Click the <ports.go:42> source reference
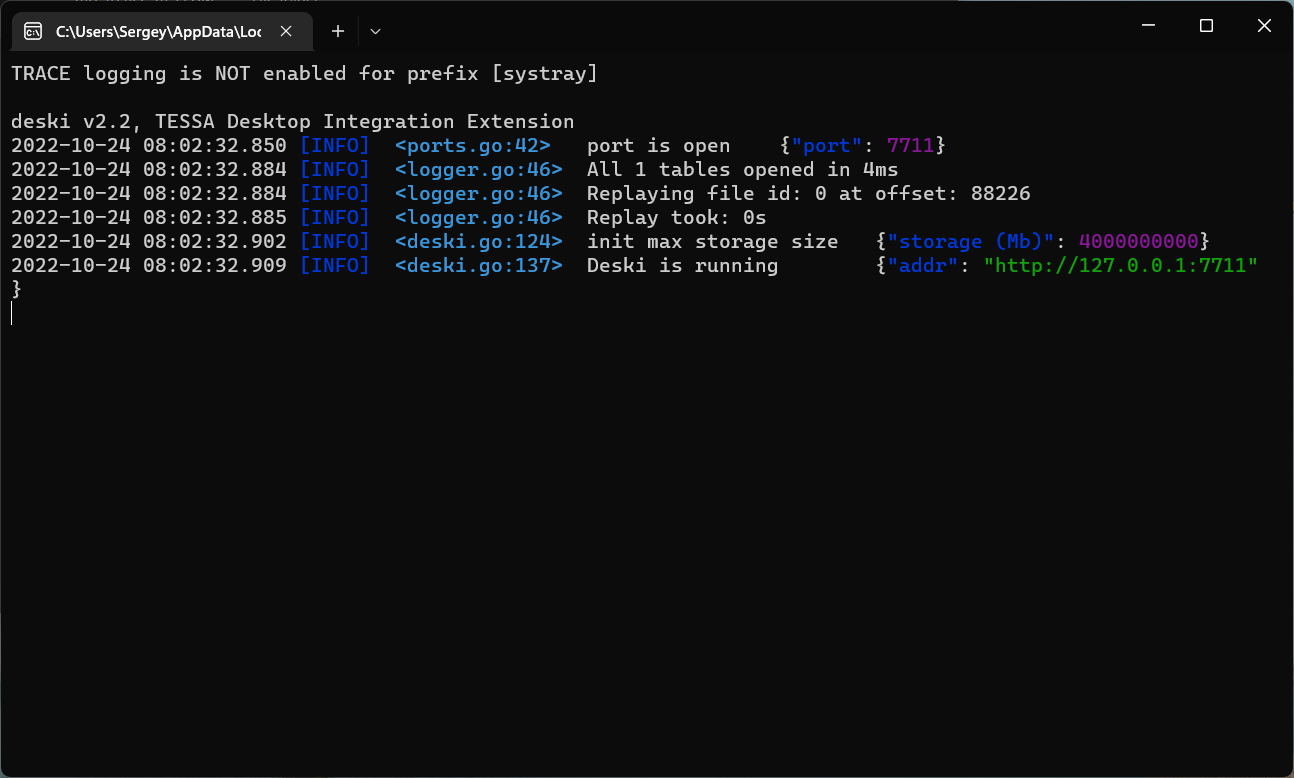The height and width of the screenshot is (778, 1294). coord(472,146)
